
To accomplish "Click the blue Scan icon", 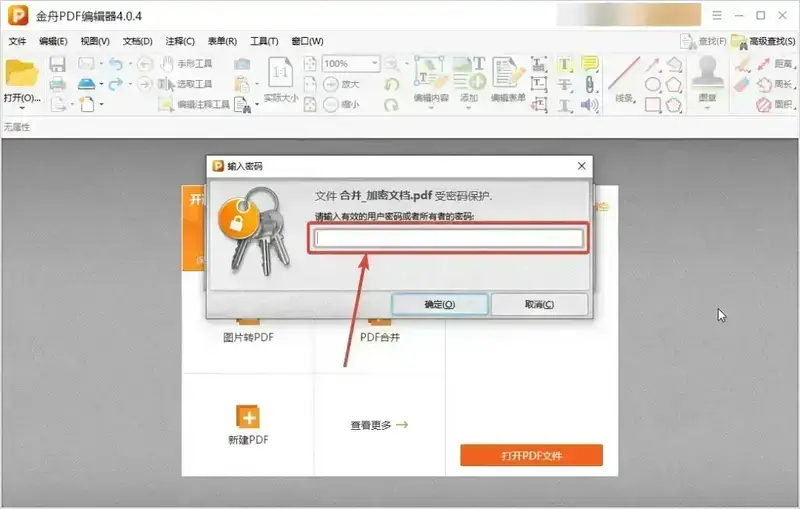I will 87,84.
